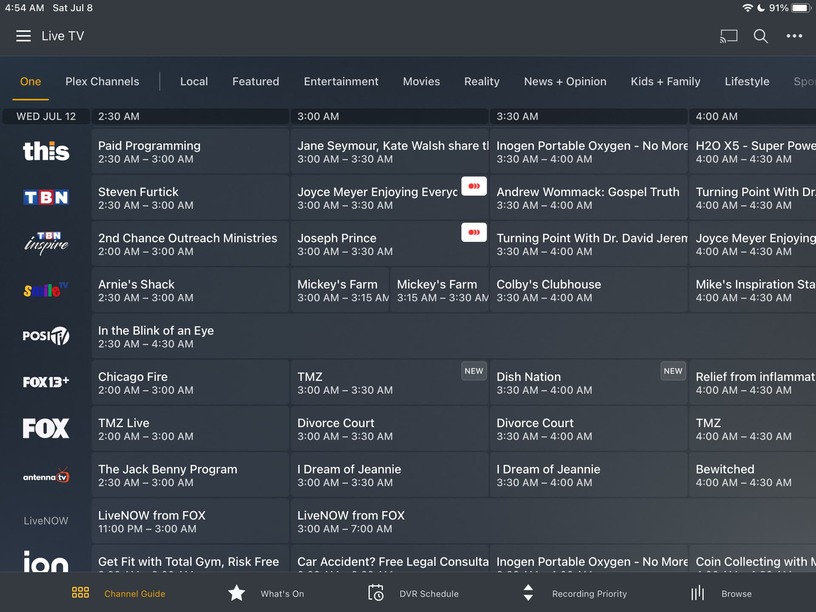The height and width of the screenshot is (612, 816).
Task: Tap the Browse bars icon
Action: (697, 593)
